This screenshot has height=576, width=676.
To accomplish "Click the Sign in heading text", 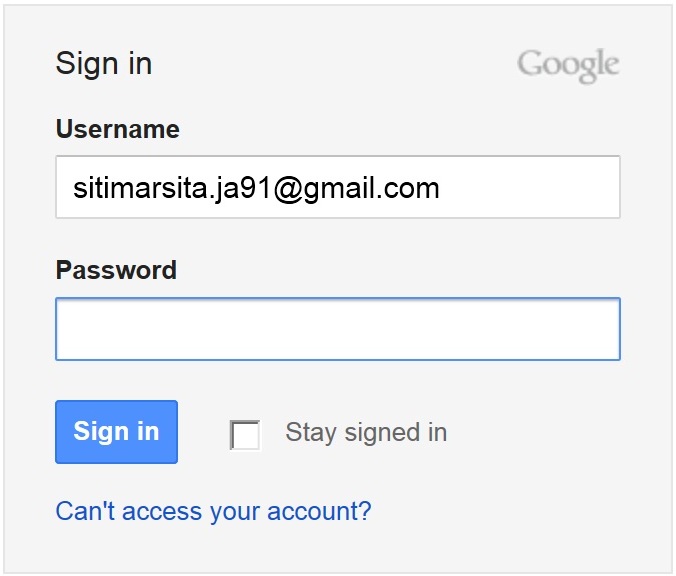I will pyautogui.click(x=104, y=64).
